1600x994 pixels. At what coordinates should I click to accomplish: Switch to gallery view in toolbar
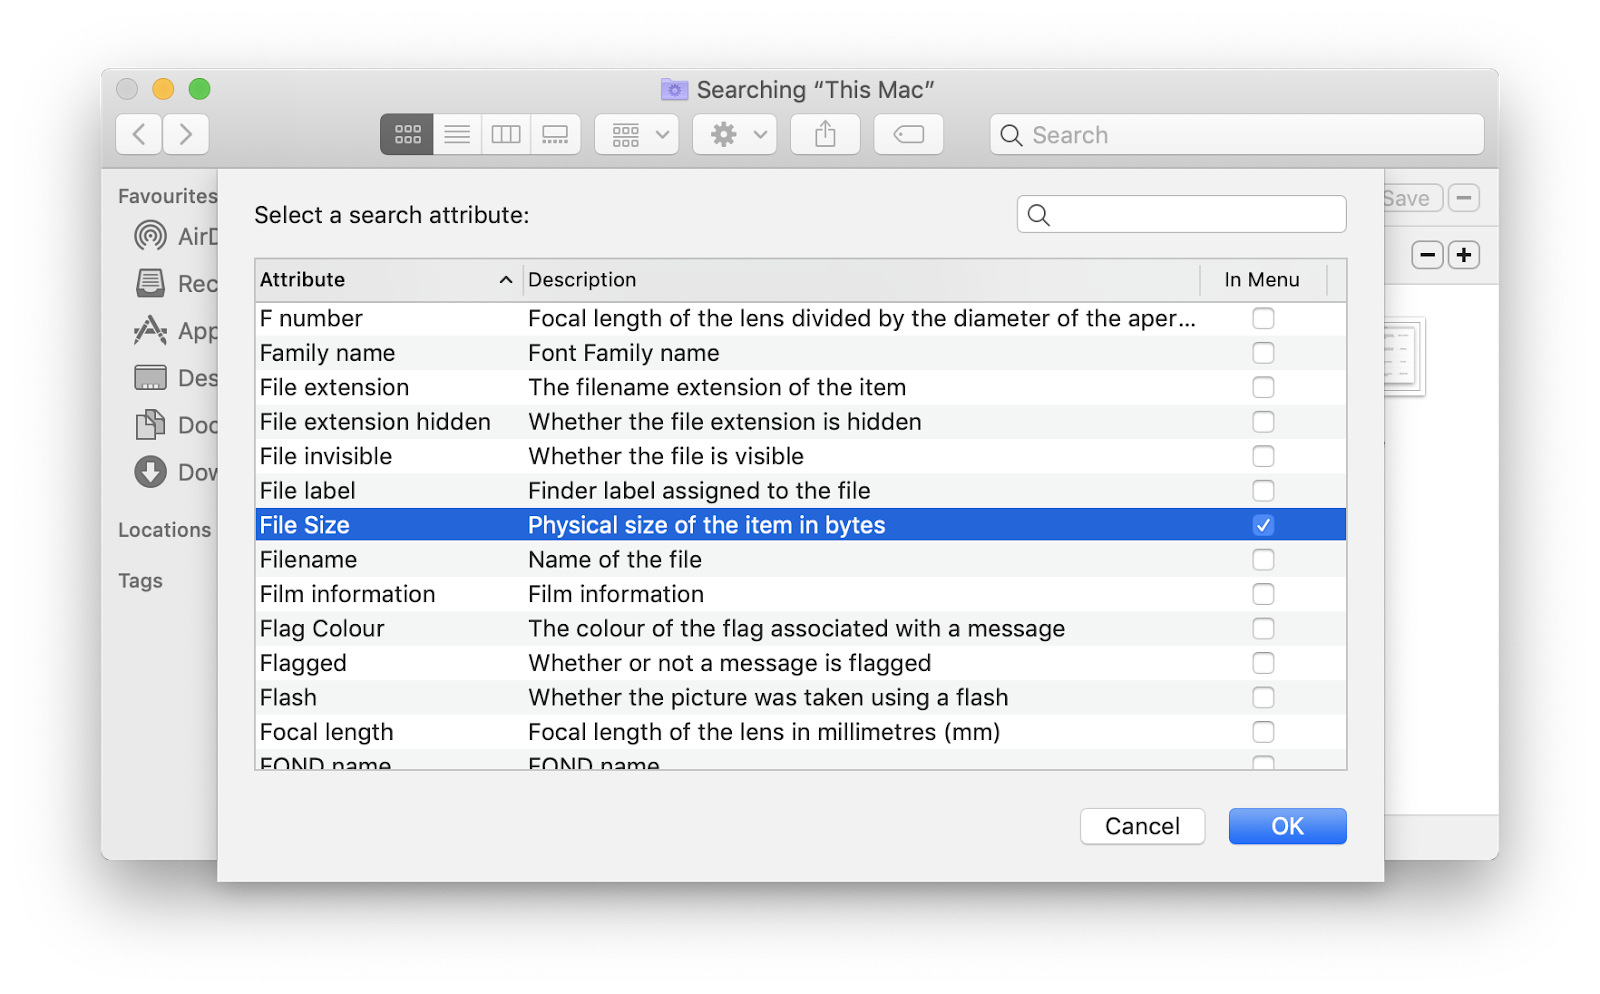point(555,135)
